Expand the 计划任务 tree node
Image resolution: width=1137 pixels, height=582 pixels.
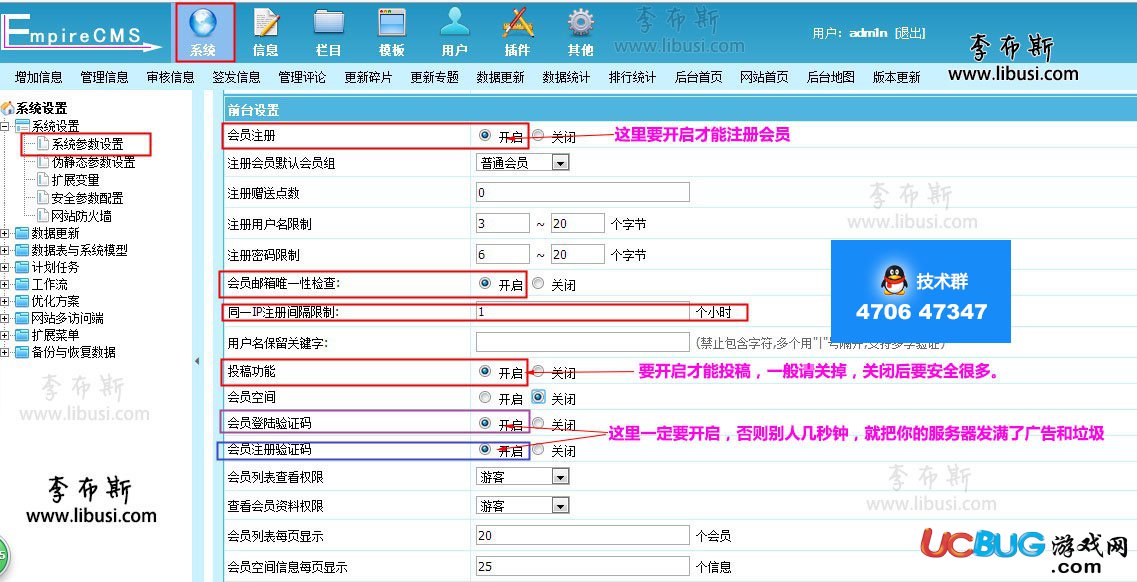click(5, 267)
